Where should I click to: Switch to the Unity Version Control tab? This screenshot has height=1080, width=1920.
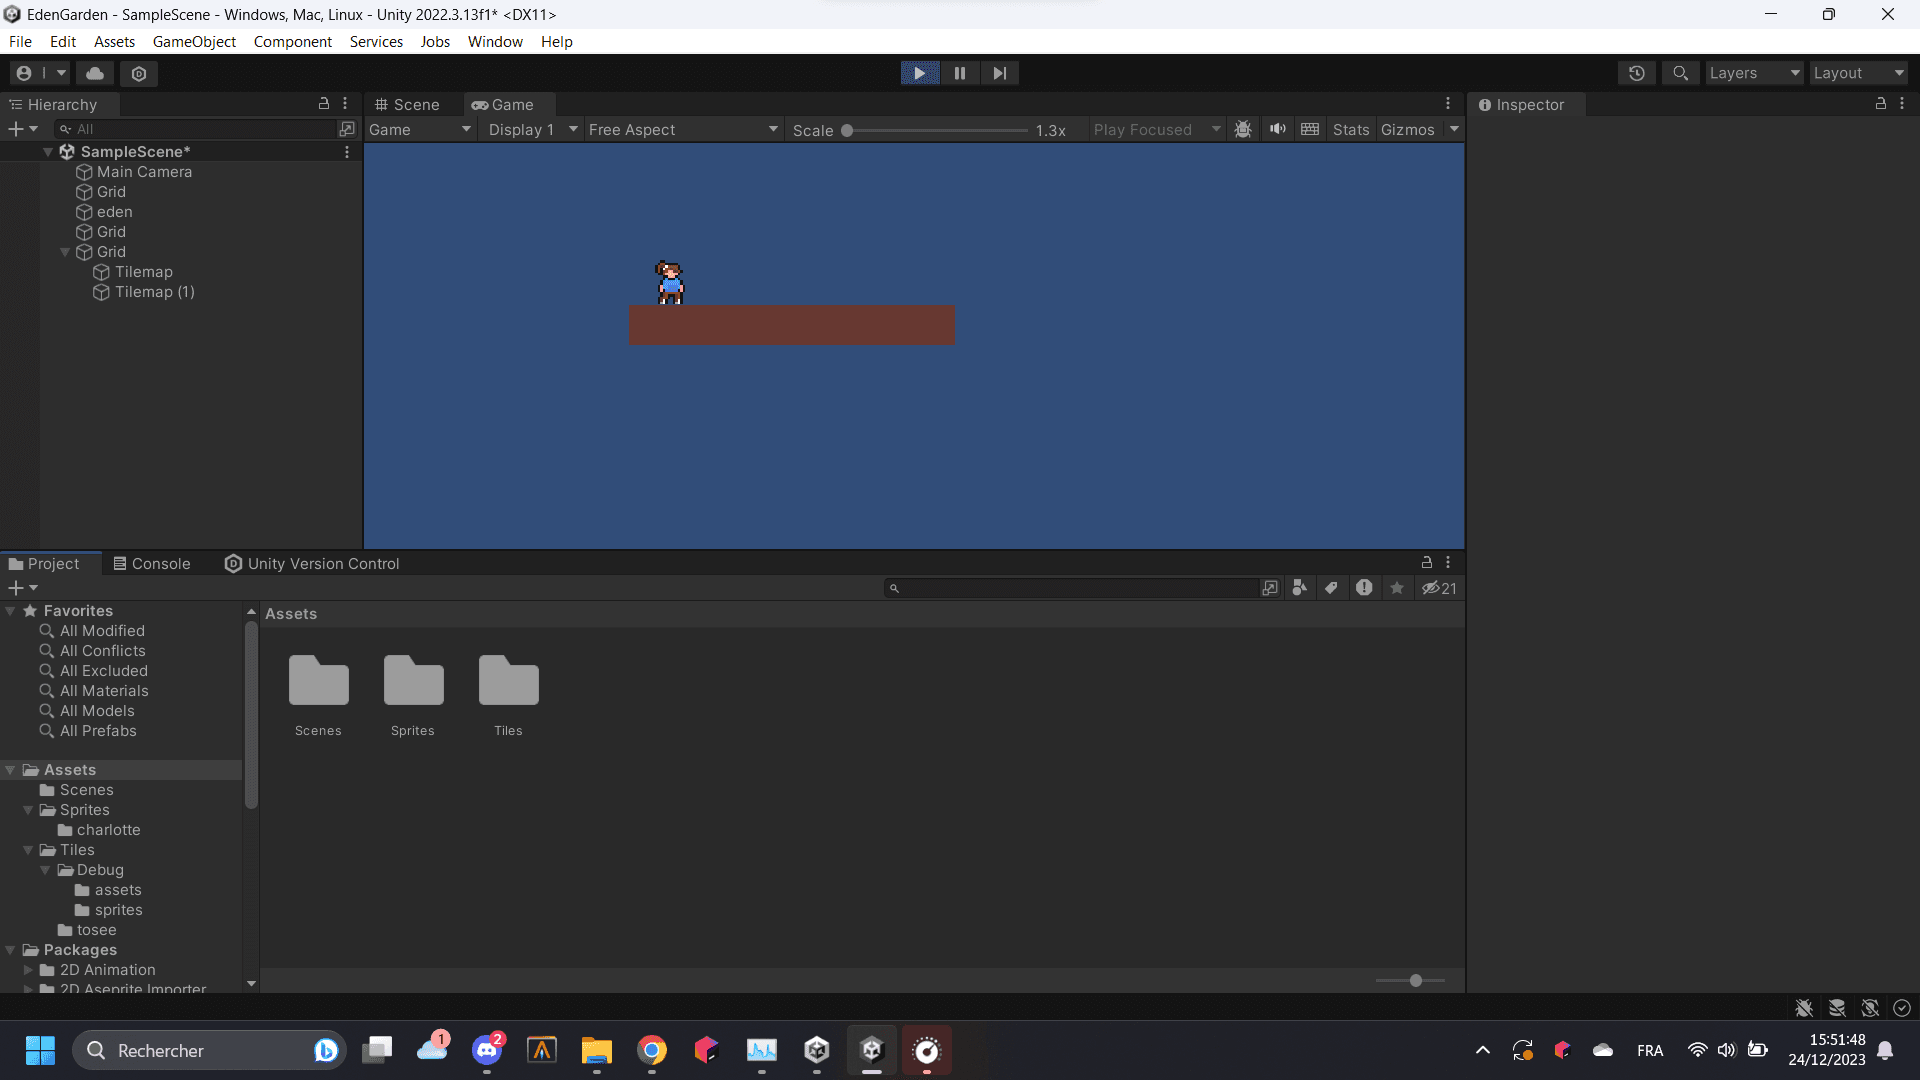click(x=312, y=564)
